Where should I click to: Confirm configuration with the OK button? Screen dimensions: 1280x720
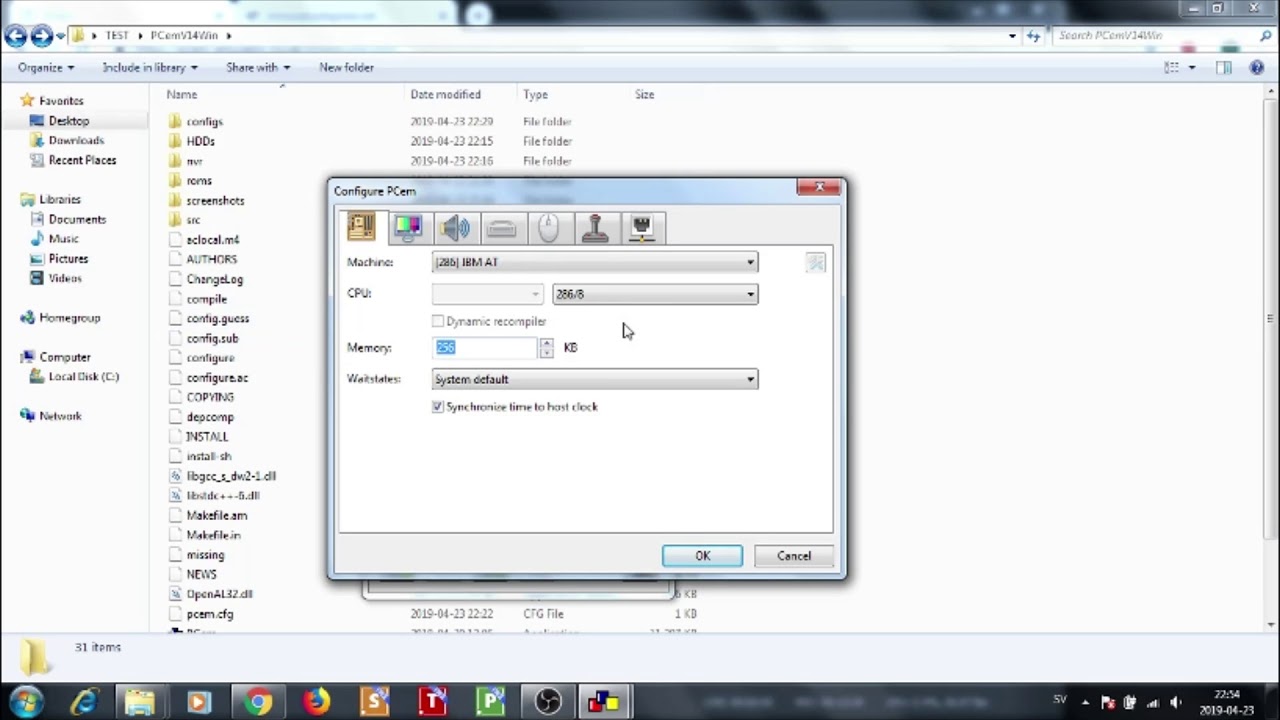(702, 556)
